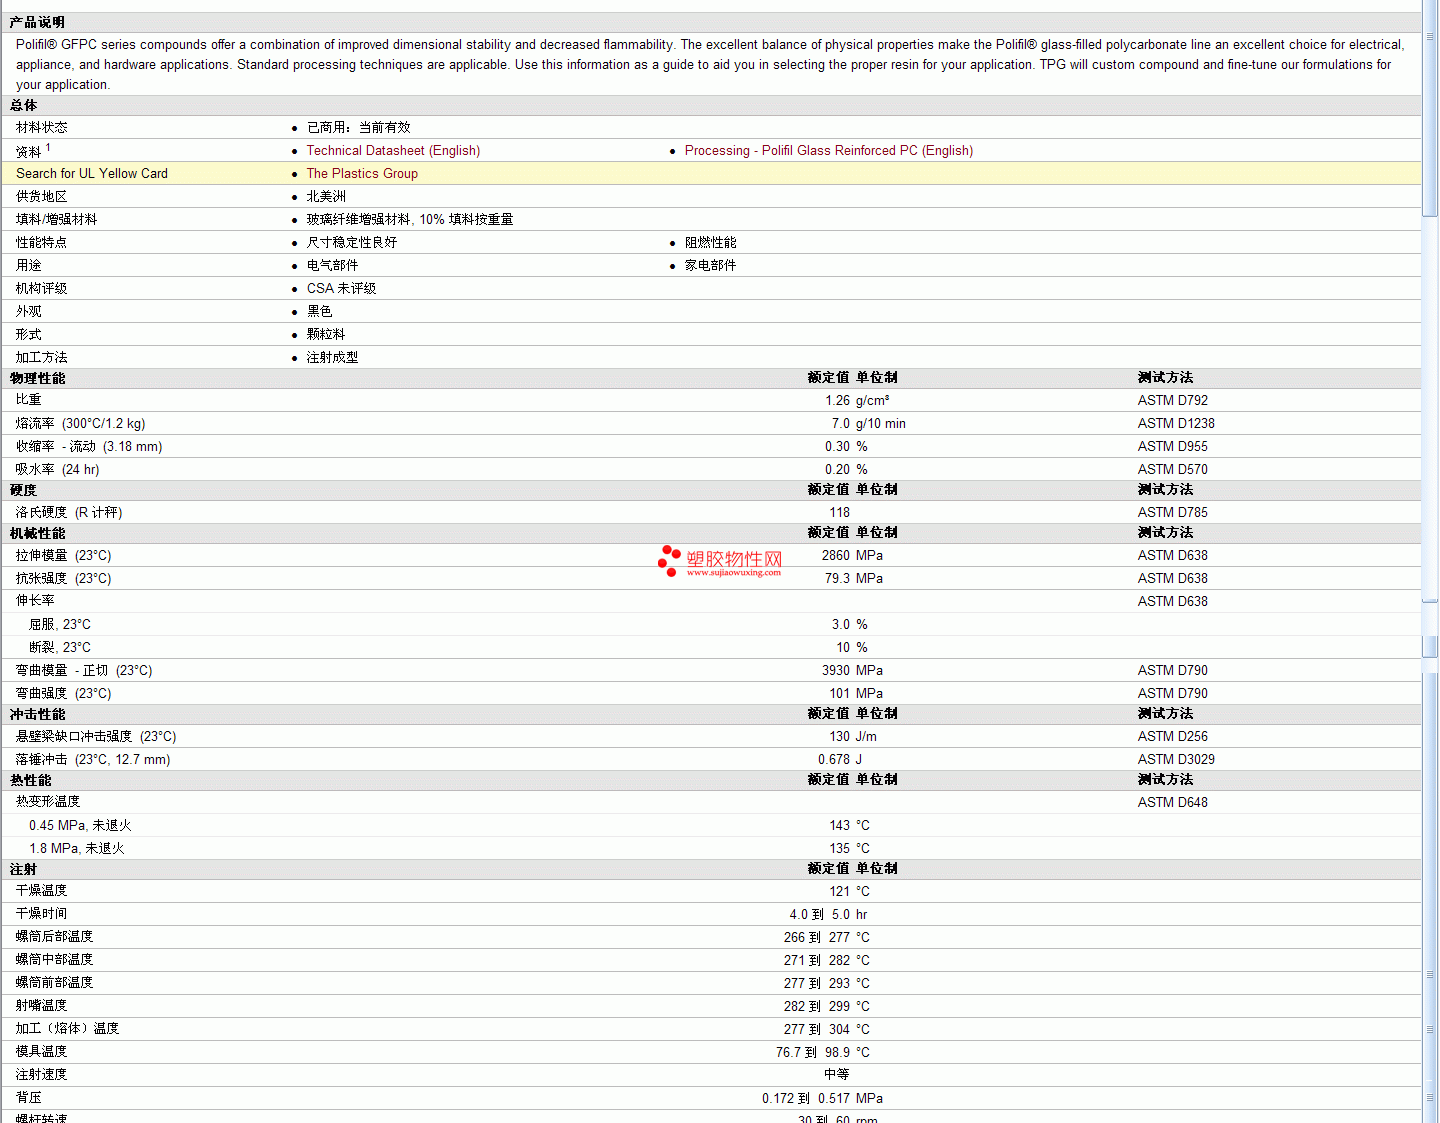
Task: Click the 282 到 299 °C nozzle temperature value
Action: [x=826, y=1006]
